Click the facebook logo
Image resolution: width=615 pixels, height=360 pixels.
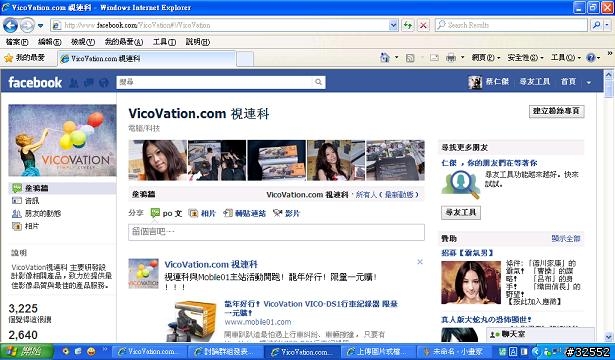pyautogui.click(x=35, y=82)
